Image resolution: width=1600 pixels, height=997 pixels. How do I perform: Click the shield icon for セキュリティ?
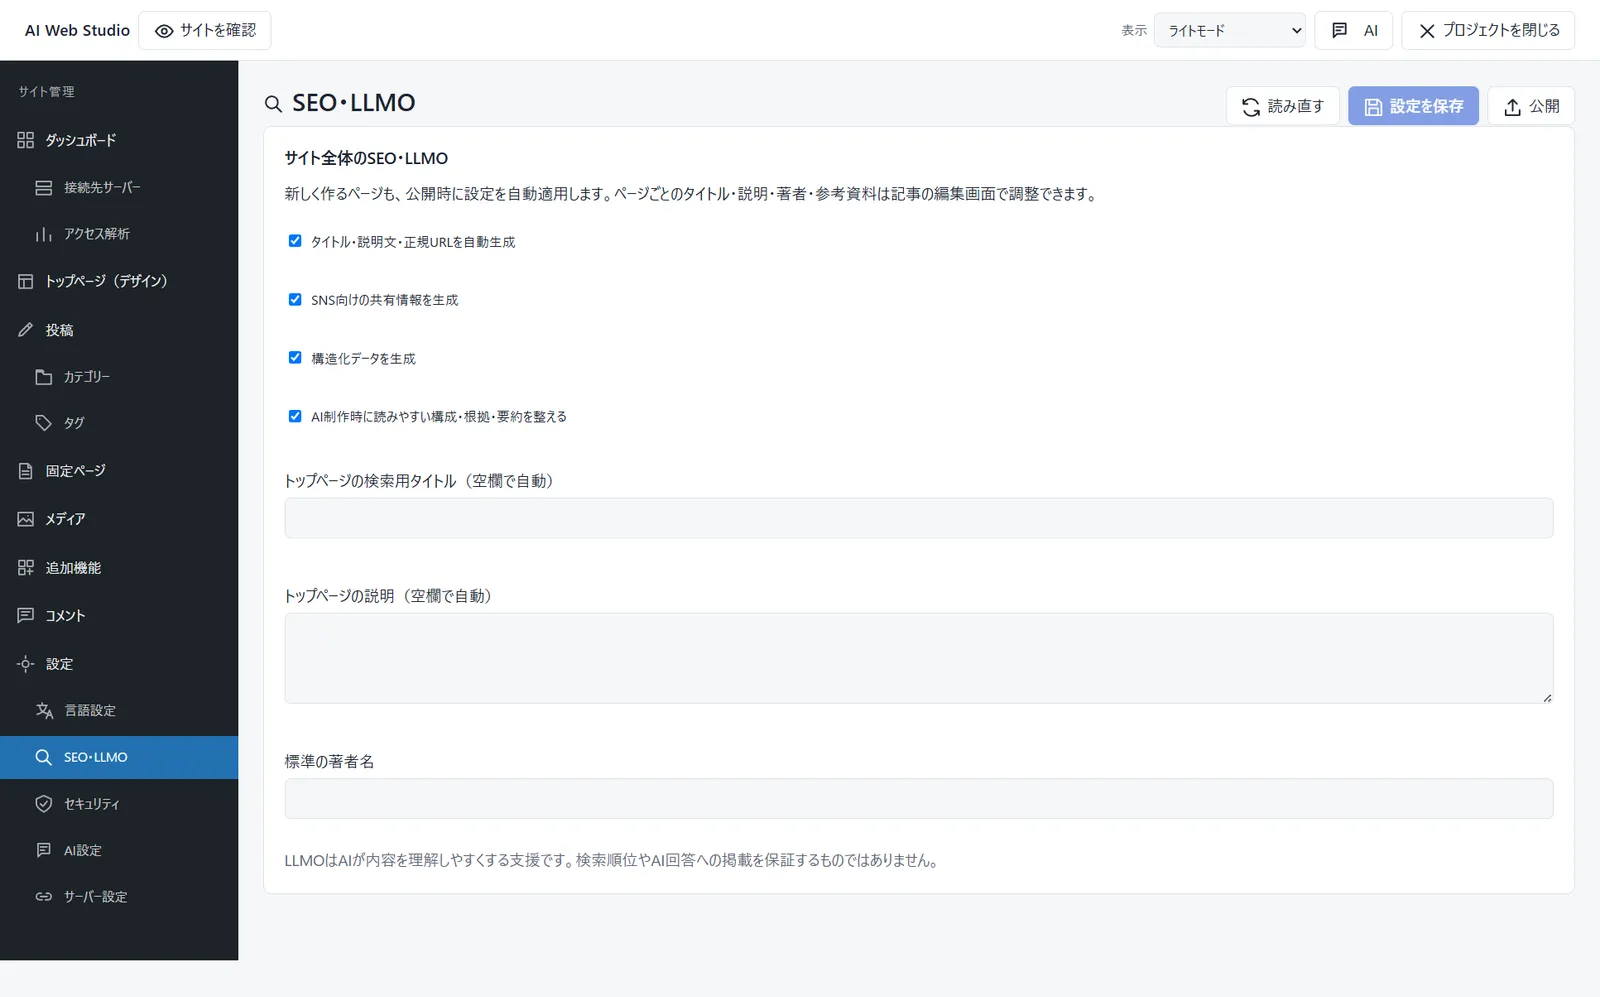(x=44, y=804)
